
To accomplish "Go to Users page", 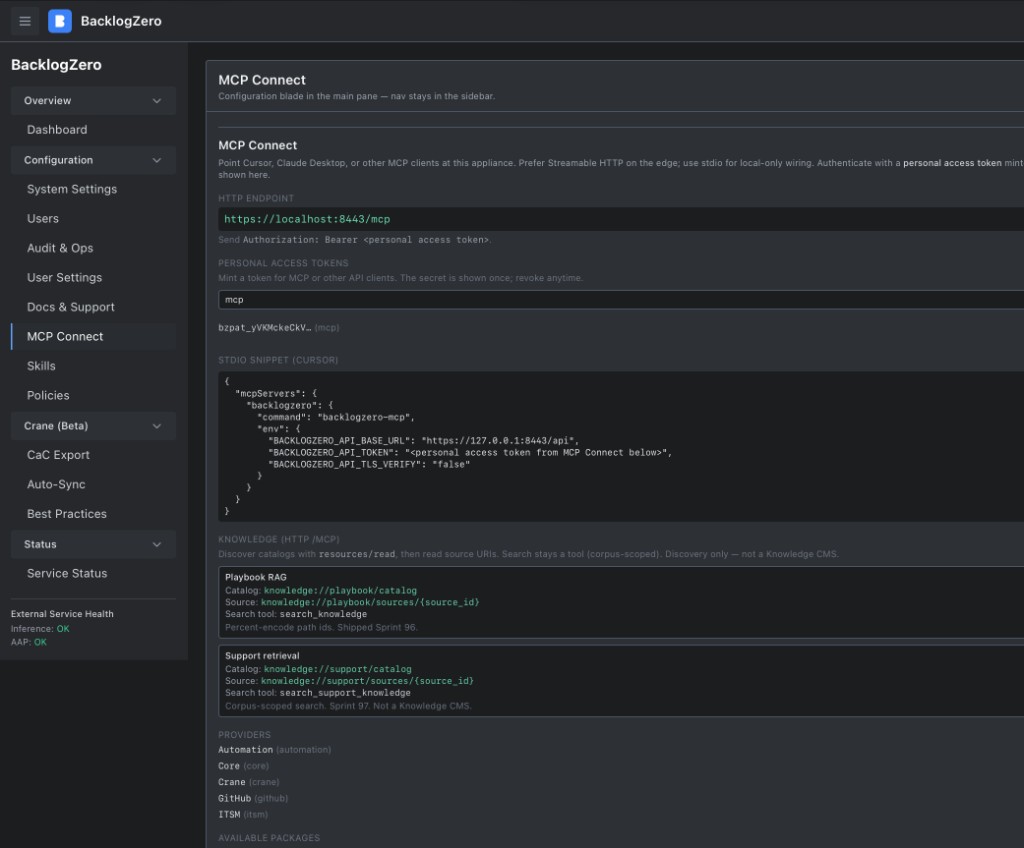I will [93, 219].
